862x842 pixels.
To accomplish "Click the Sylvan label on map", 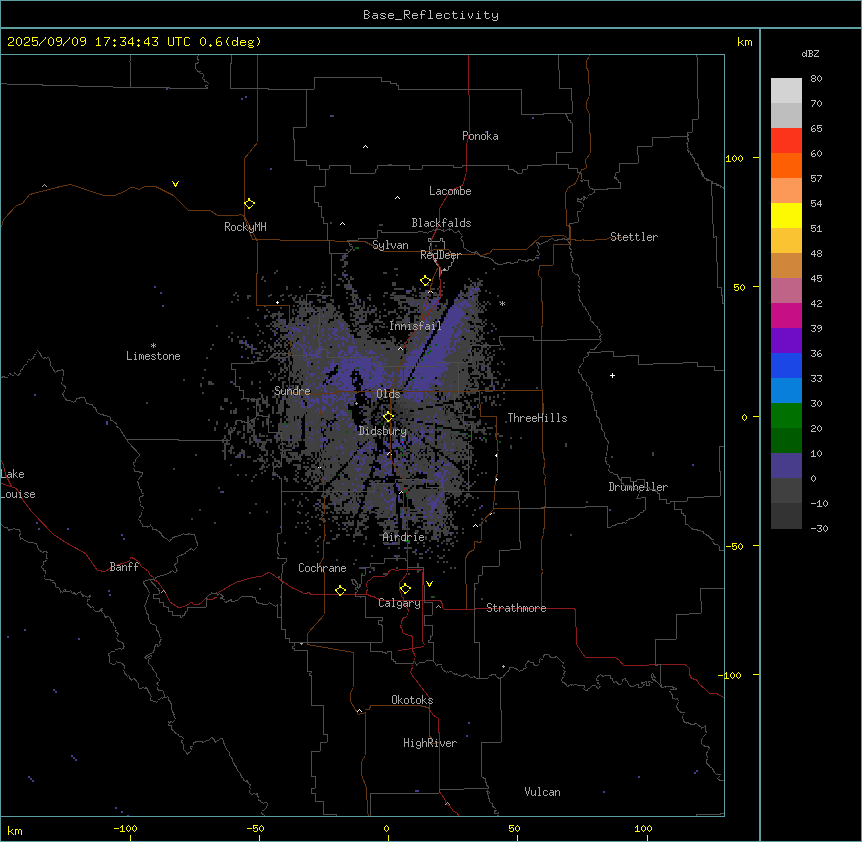I will [x=390, y=245].
